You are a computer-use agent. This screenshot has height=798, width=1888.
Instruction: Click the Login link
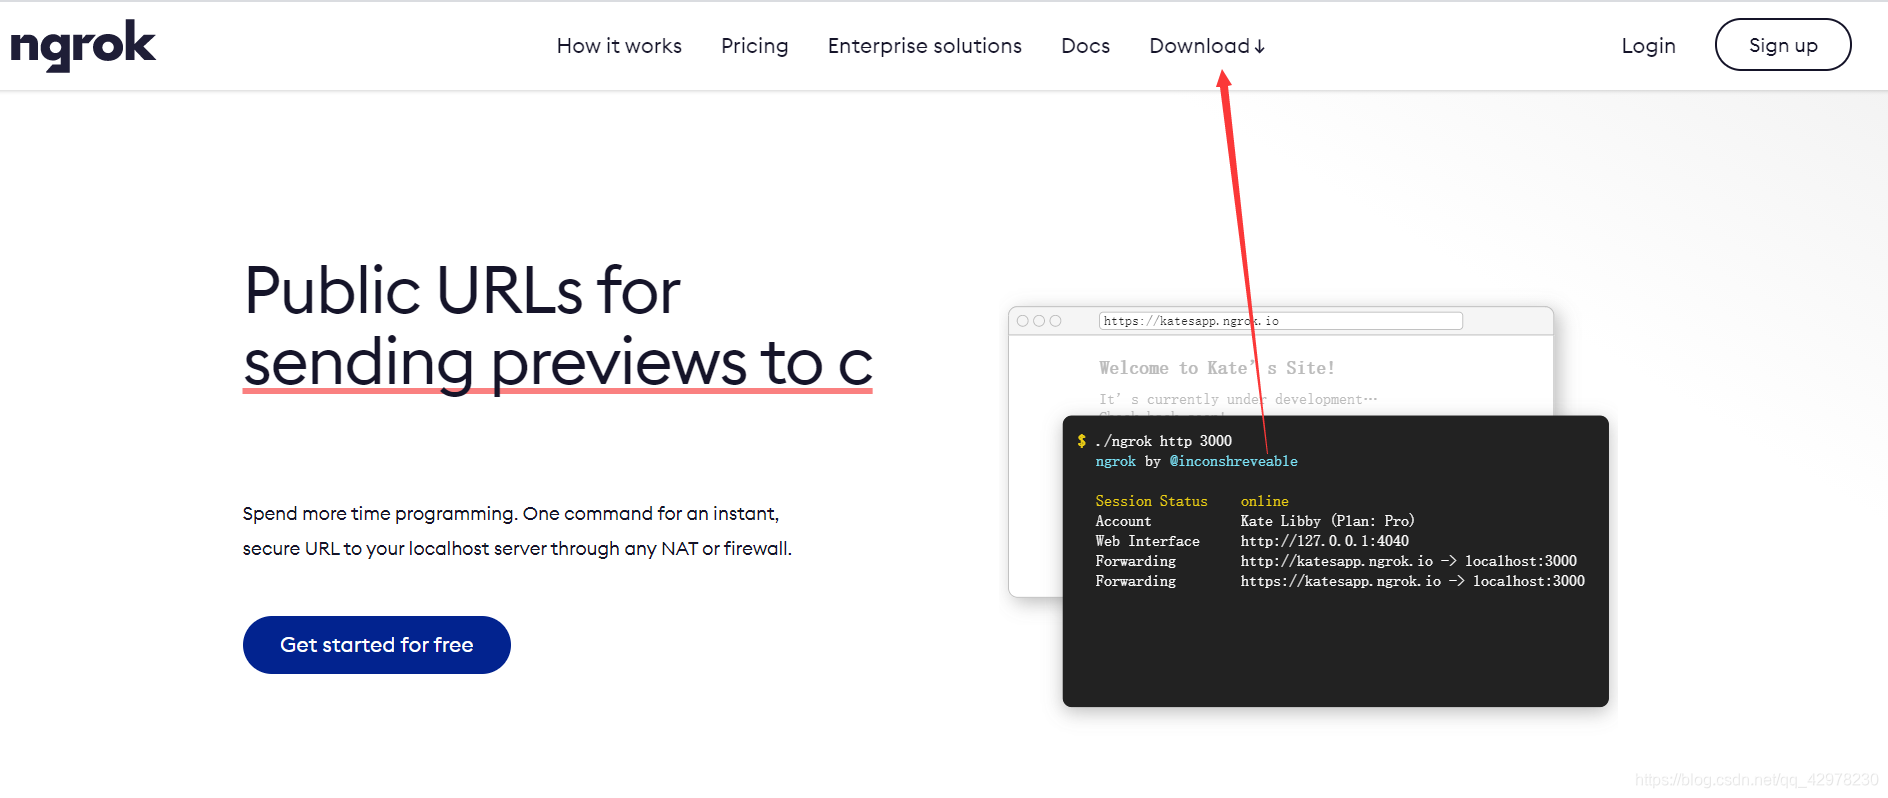1648,46
